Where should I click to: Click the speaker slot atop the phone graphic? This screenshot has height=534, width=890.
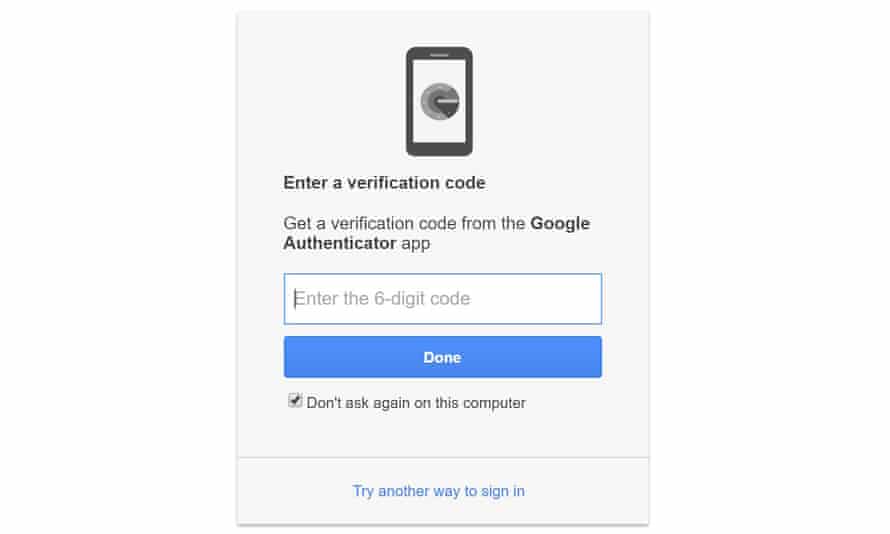[439, 55]
